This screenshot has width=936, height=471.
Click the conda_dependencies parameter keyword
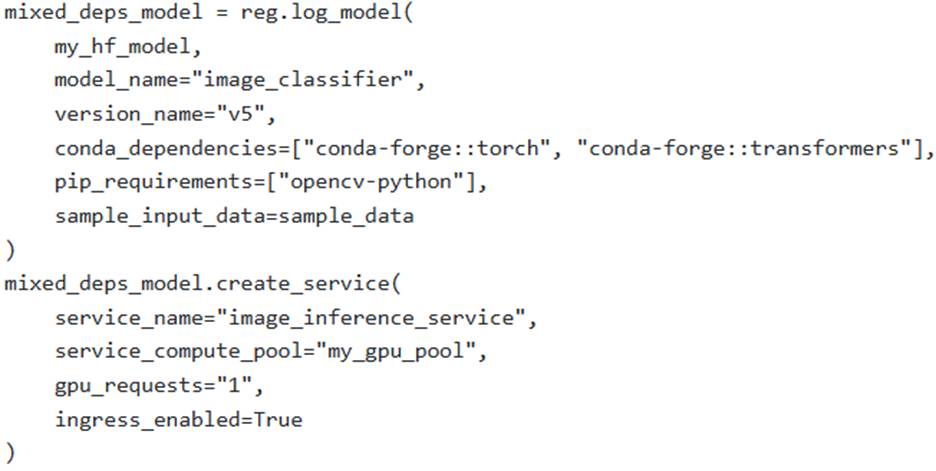(160, 148)
